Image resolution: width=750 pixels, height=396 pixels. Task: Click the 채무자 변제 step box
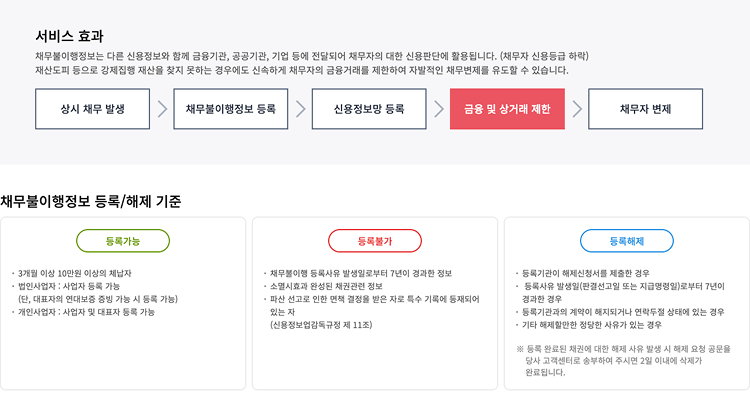click(x=645, y=109)
